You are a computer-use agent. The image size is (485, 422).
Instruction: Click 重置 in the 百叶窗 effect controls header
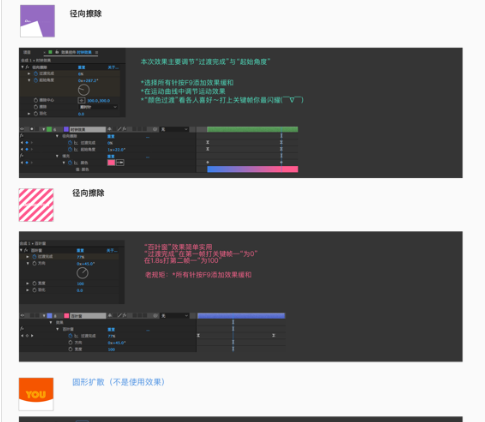tap(80, 251)
